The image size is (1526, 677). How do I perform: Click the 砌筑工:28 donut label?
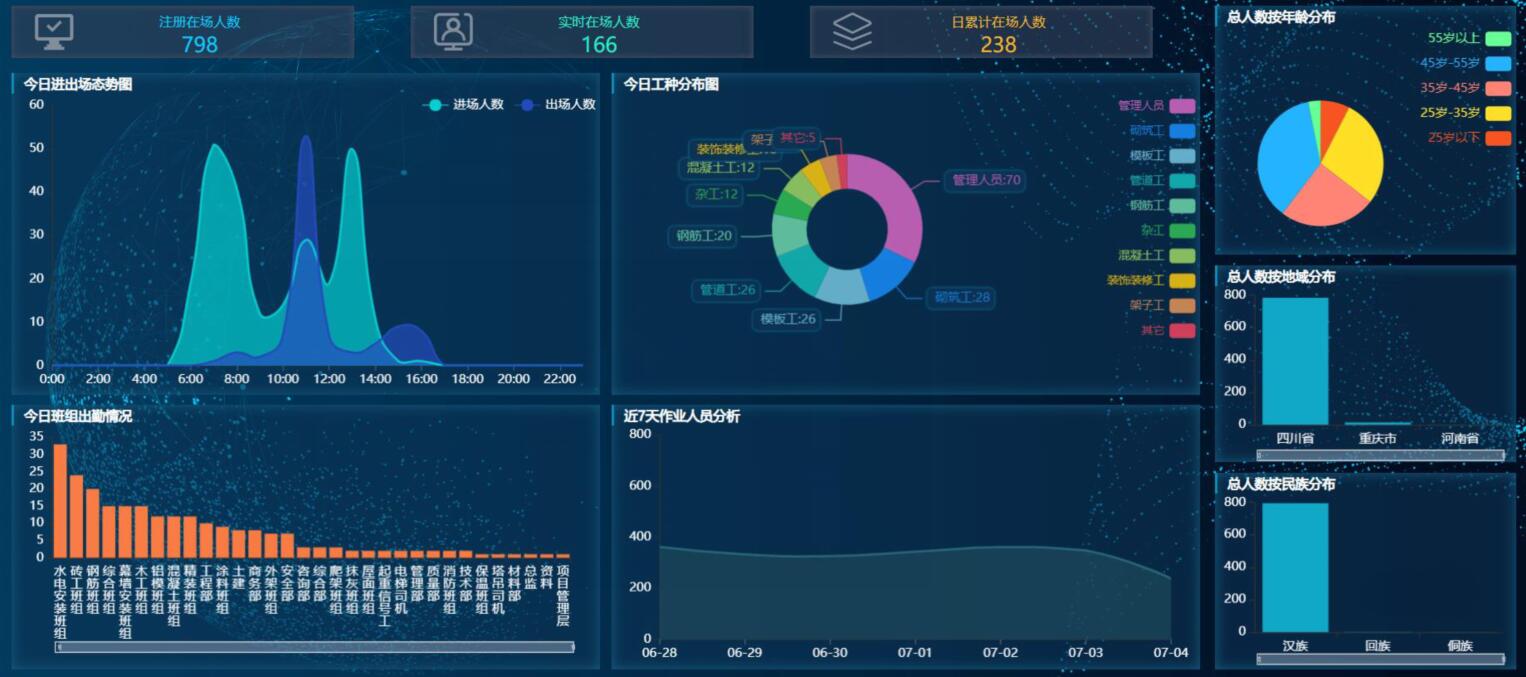click(x=962, y=297)
